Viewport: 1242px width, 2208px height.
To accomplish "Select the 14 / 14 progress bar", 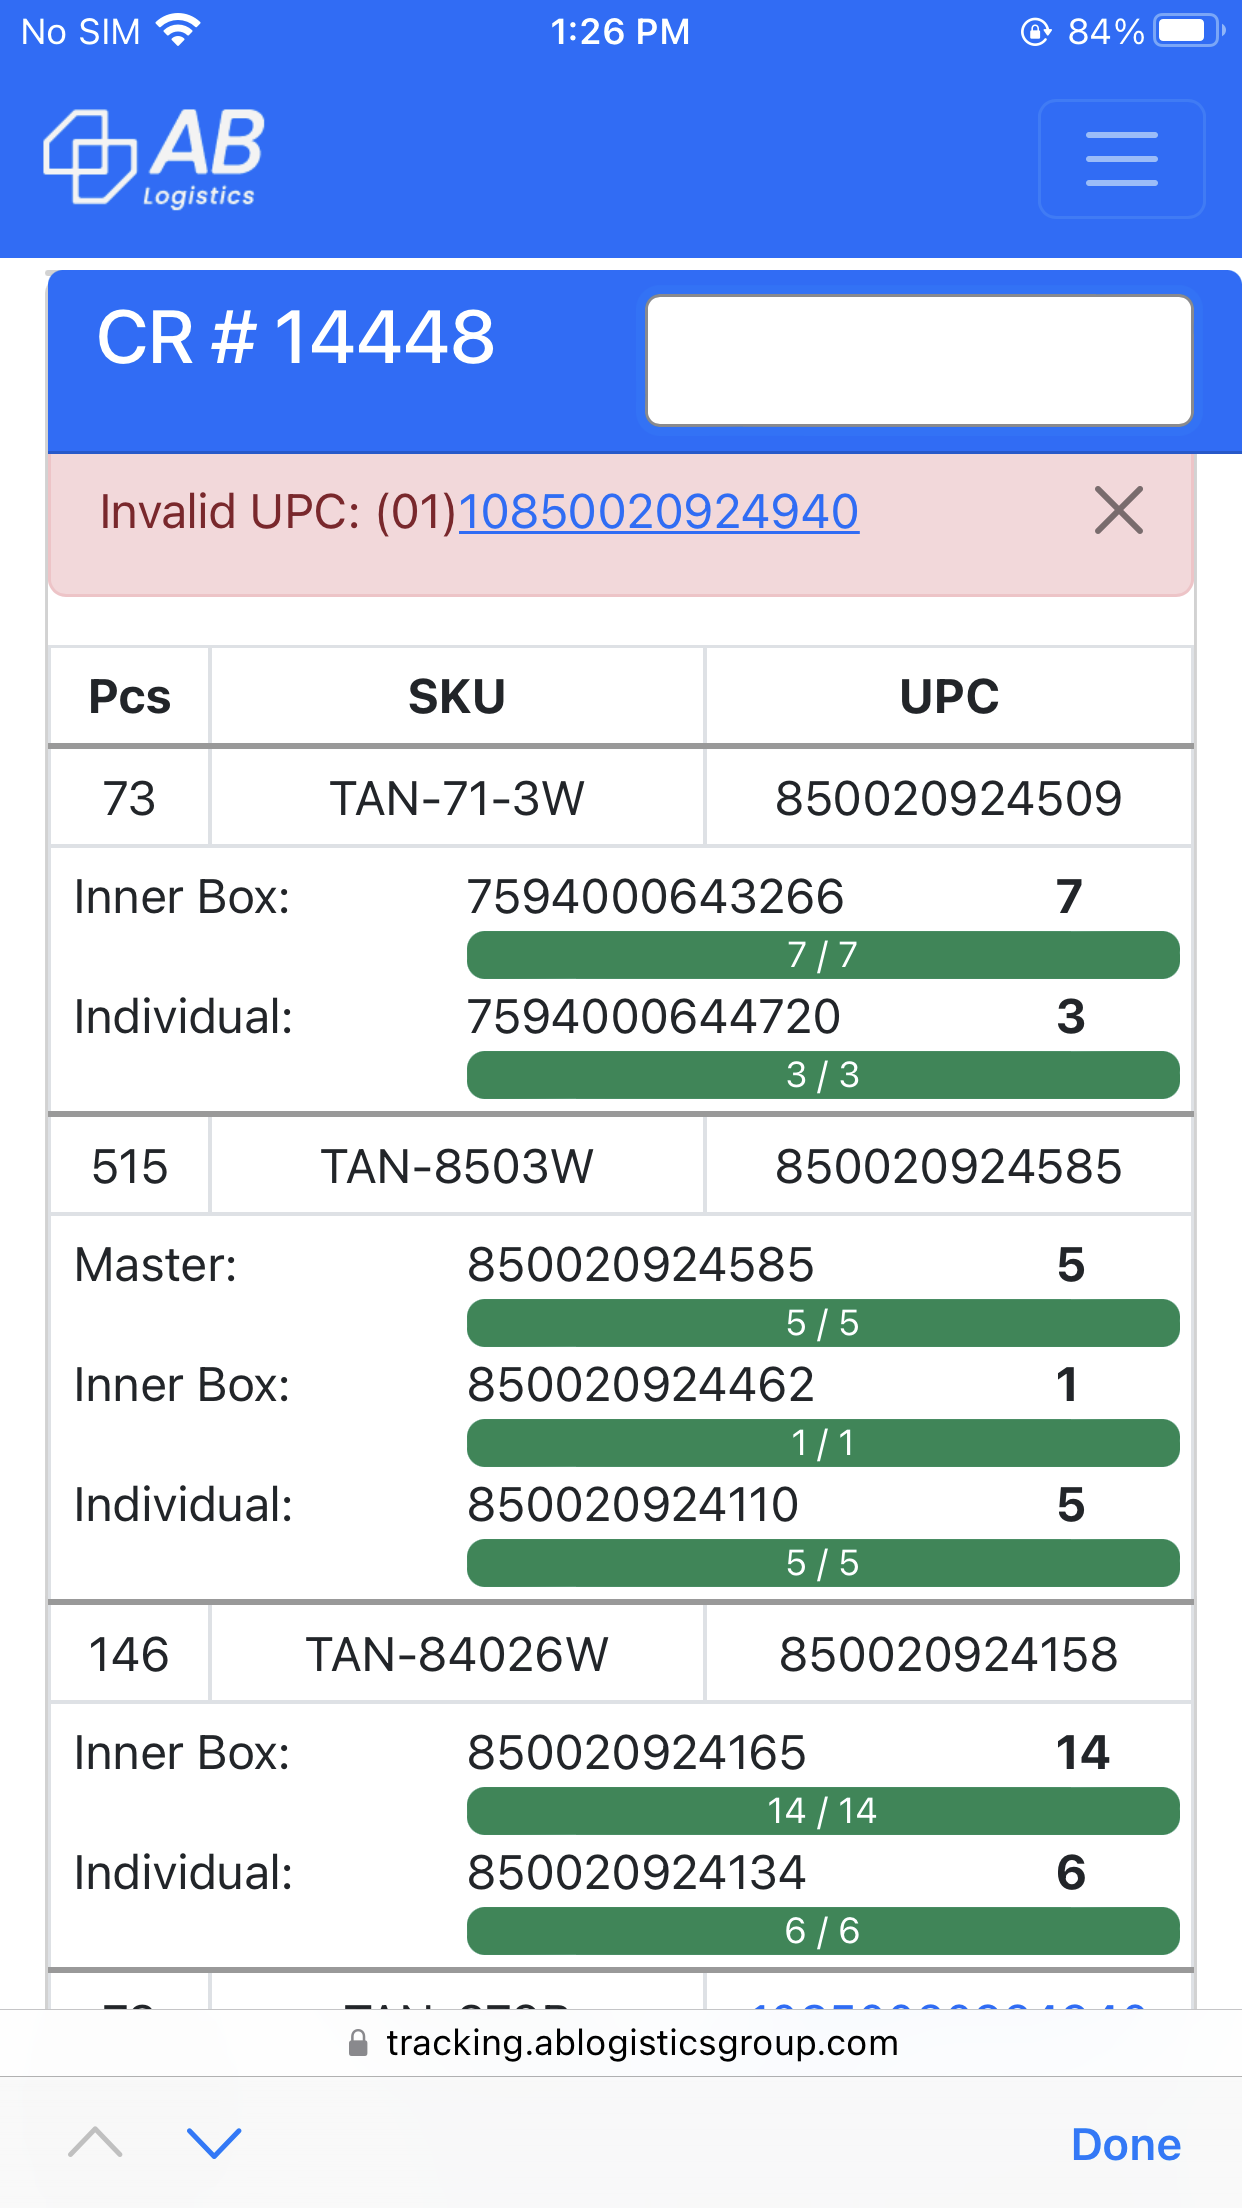I will (822, 1811).
